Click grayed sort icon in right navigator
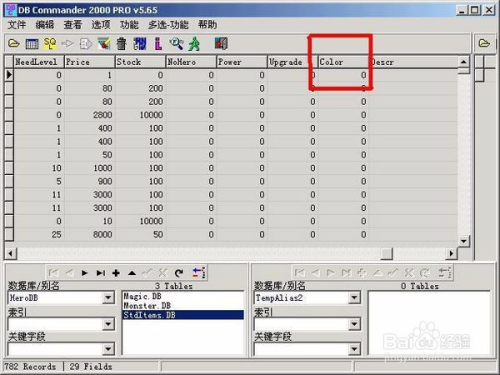This screenshot has height=375, width=500. coord(444,273)
